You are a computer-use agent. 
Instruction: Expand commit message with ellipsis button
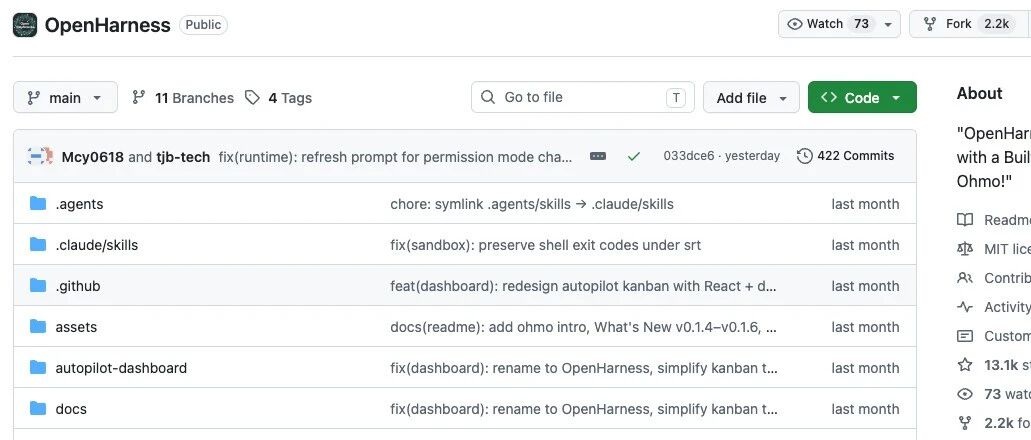(x=598, y=157)
